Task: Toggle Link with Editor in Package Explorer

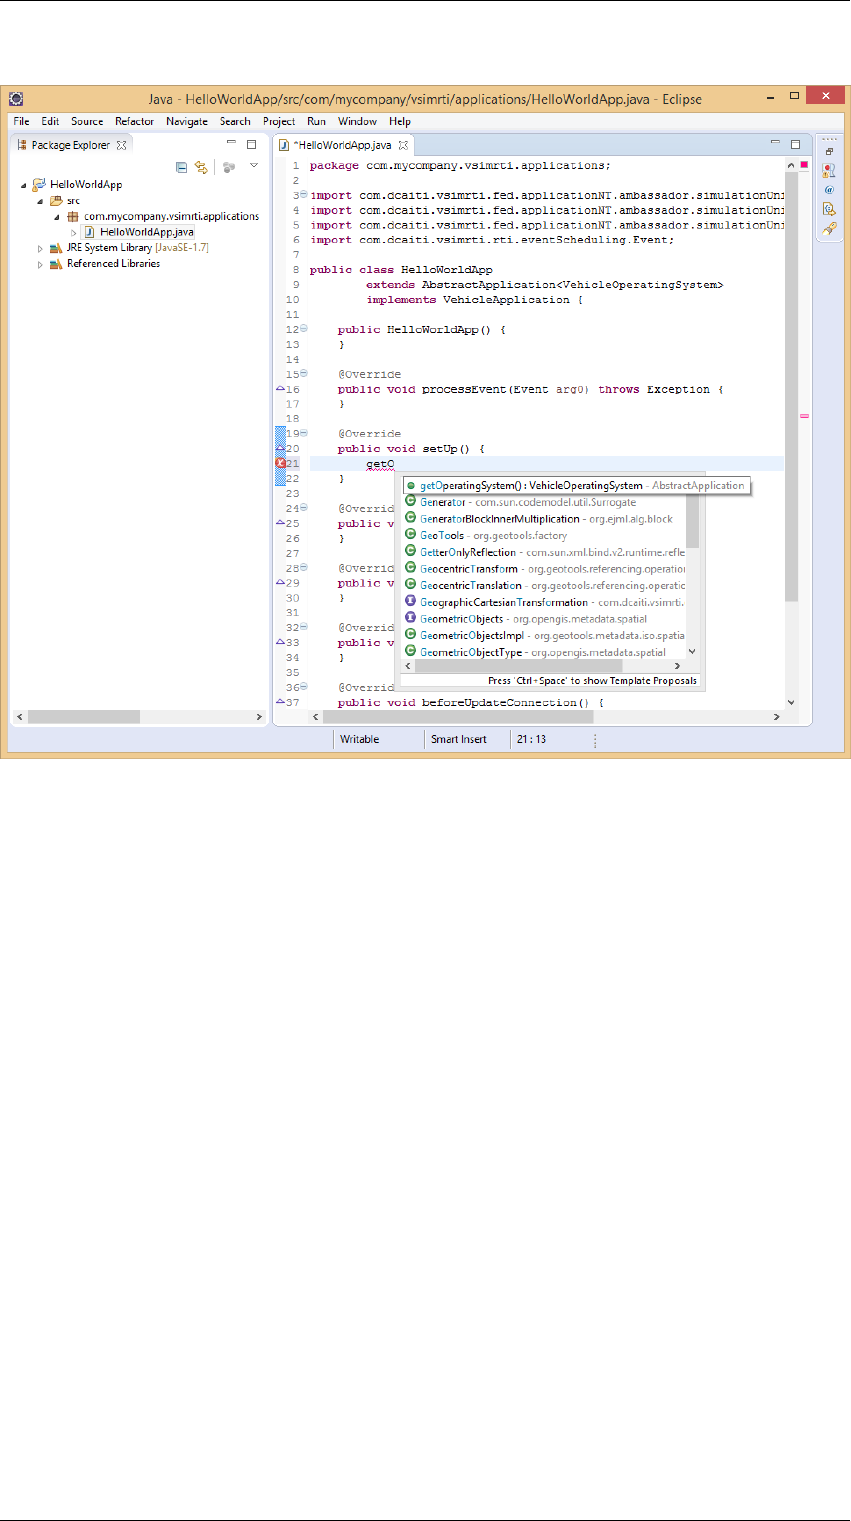Action: click(x=201, y=167)
